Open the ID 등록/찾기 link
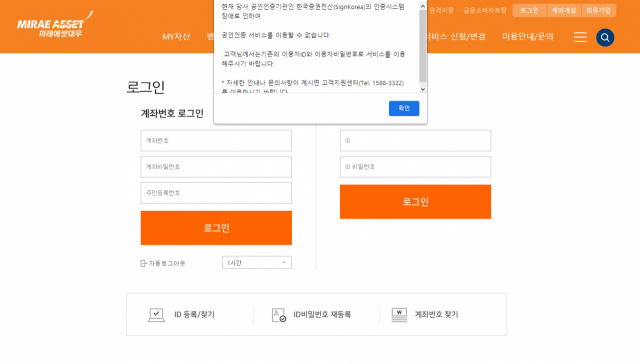This screenshot has width=640, height=364. [194, 315]
